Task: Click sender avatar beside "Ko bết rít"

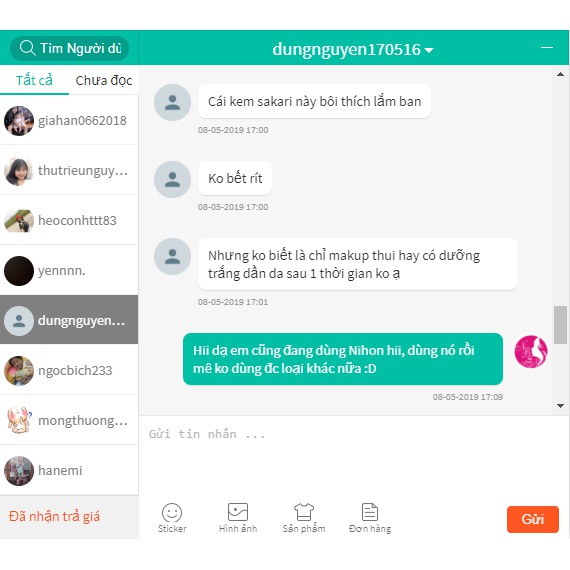Action: click(x=172, y=179)
